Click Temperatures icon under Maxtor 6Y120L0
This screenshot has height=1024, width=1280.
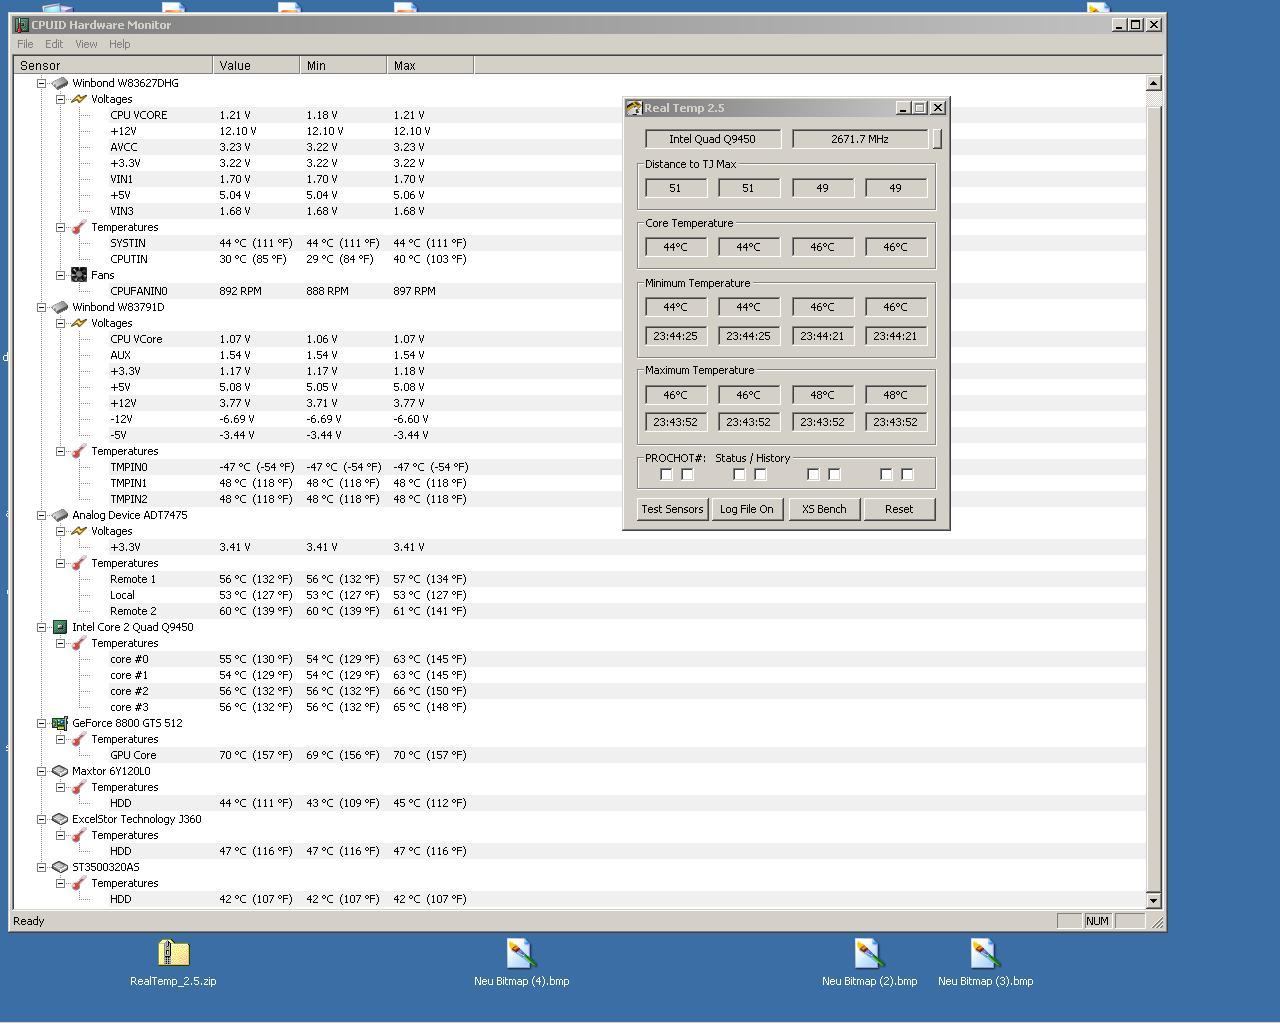79,787
